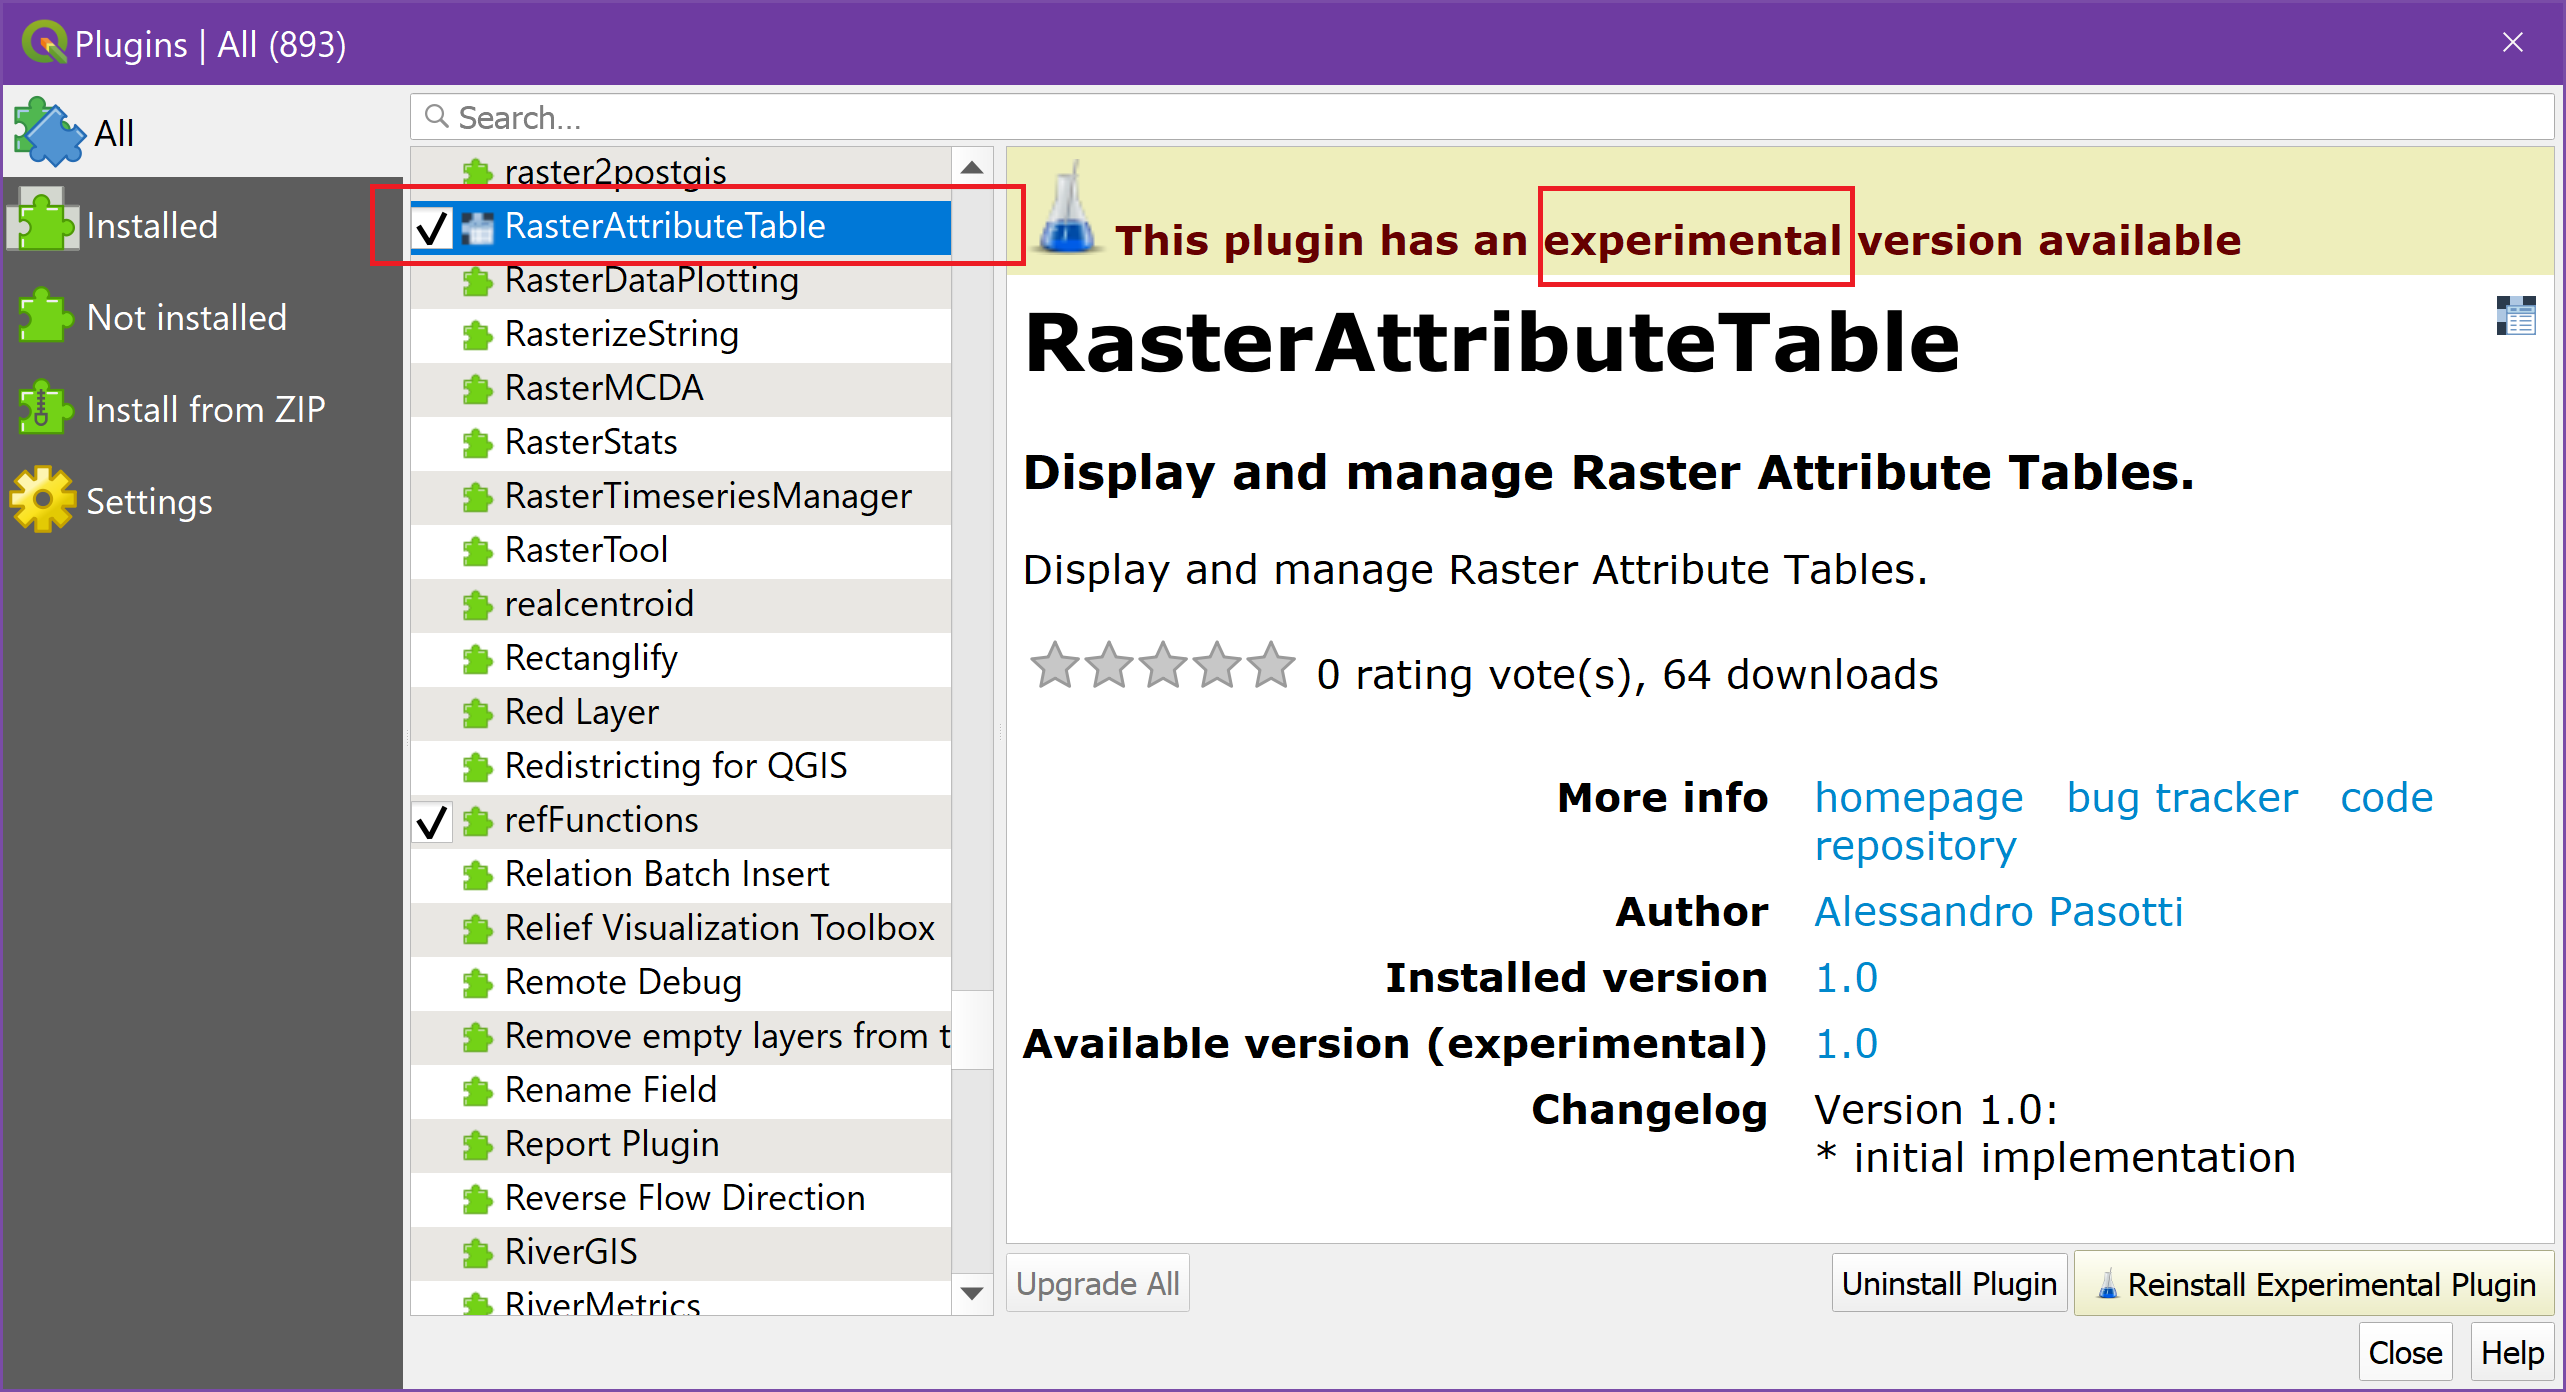Click the RasterAttributeTable plugin icon in list
2566x1392 pixels.
[x=478, y=227]
